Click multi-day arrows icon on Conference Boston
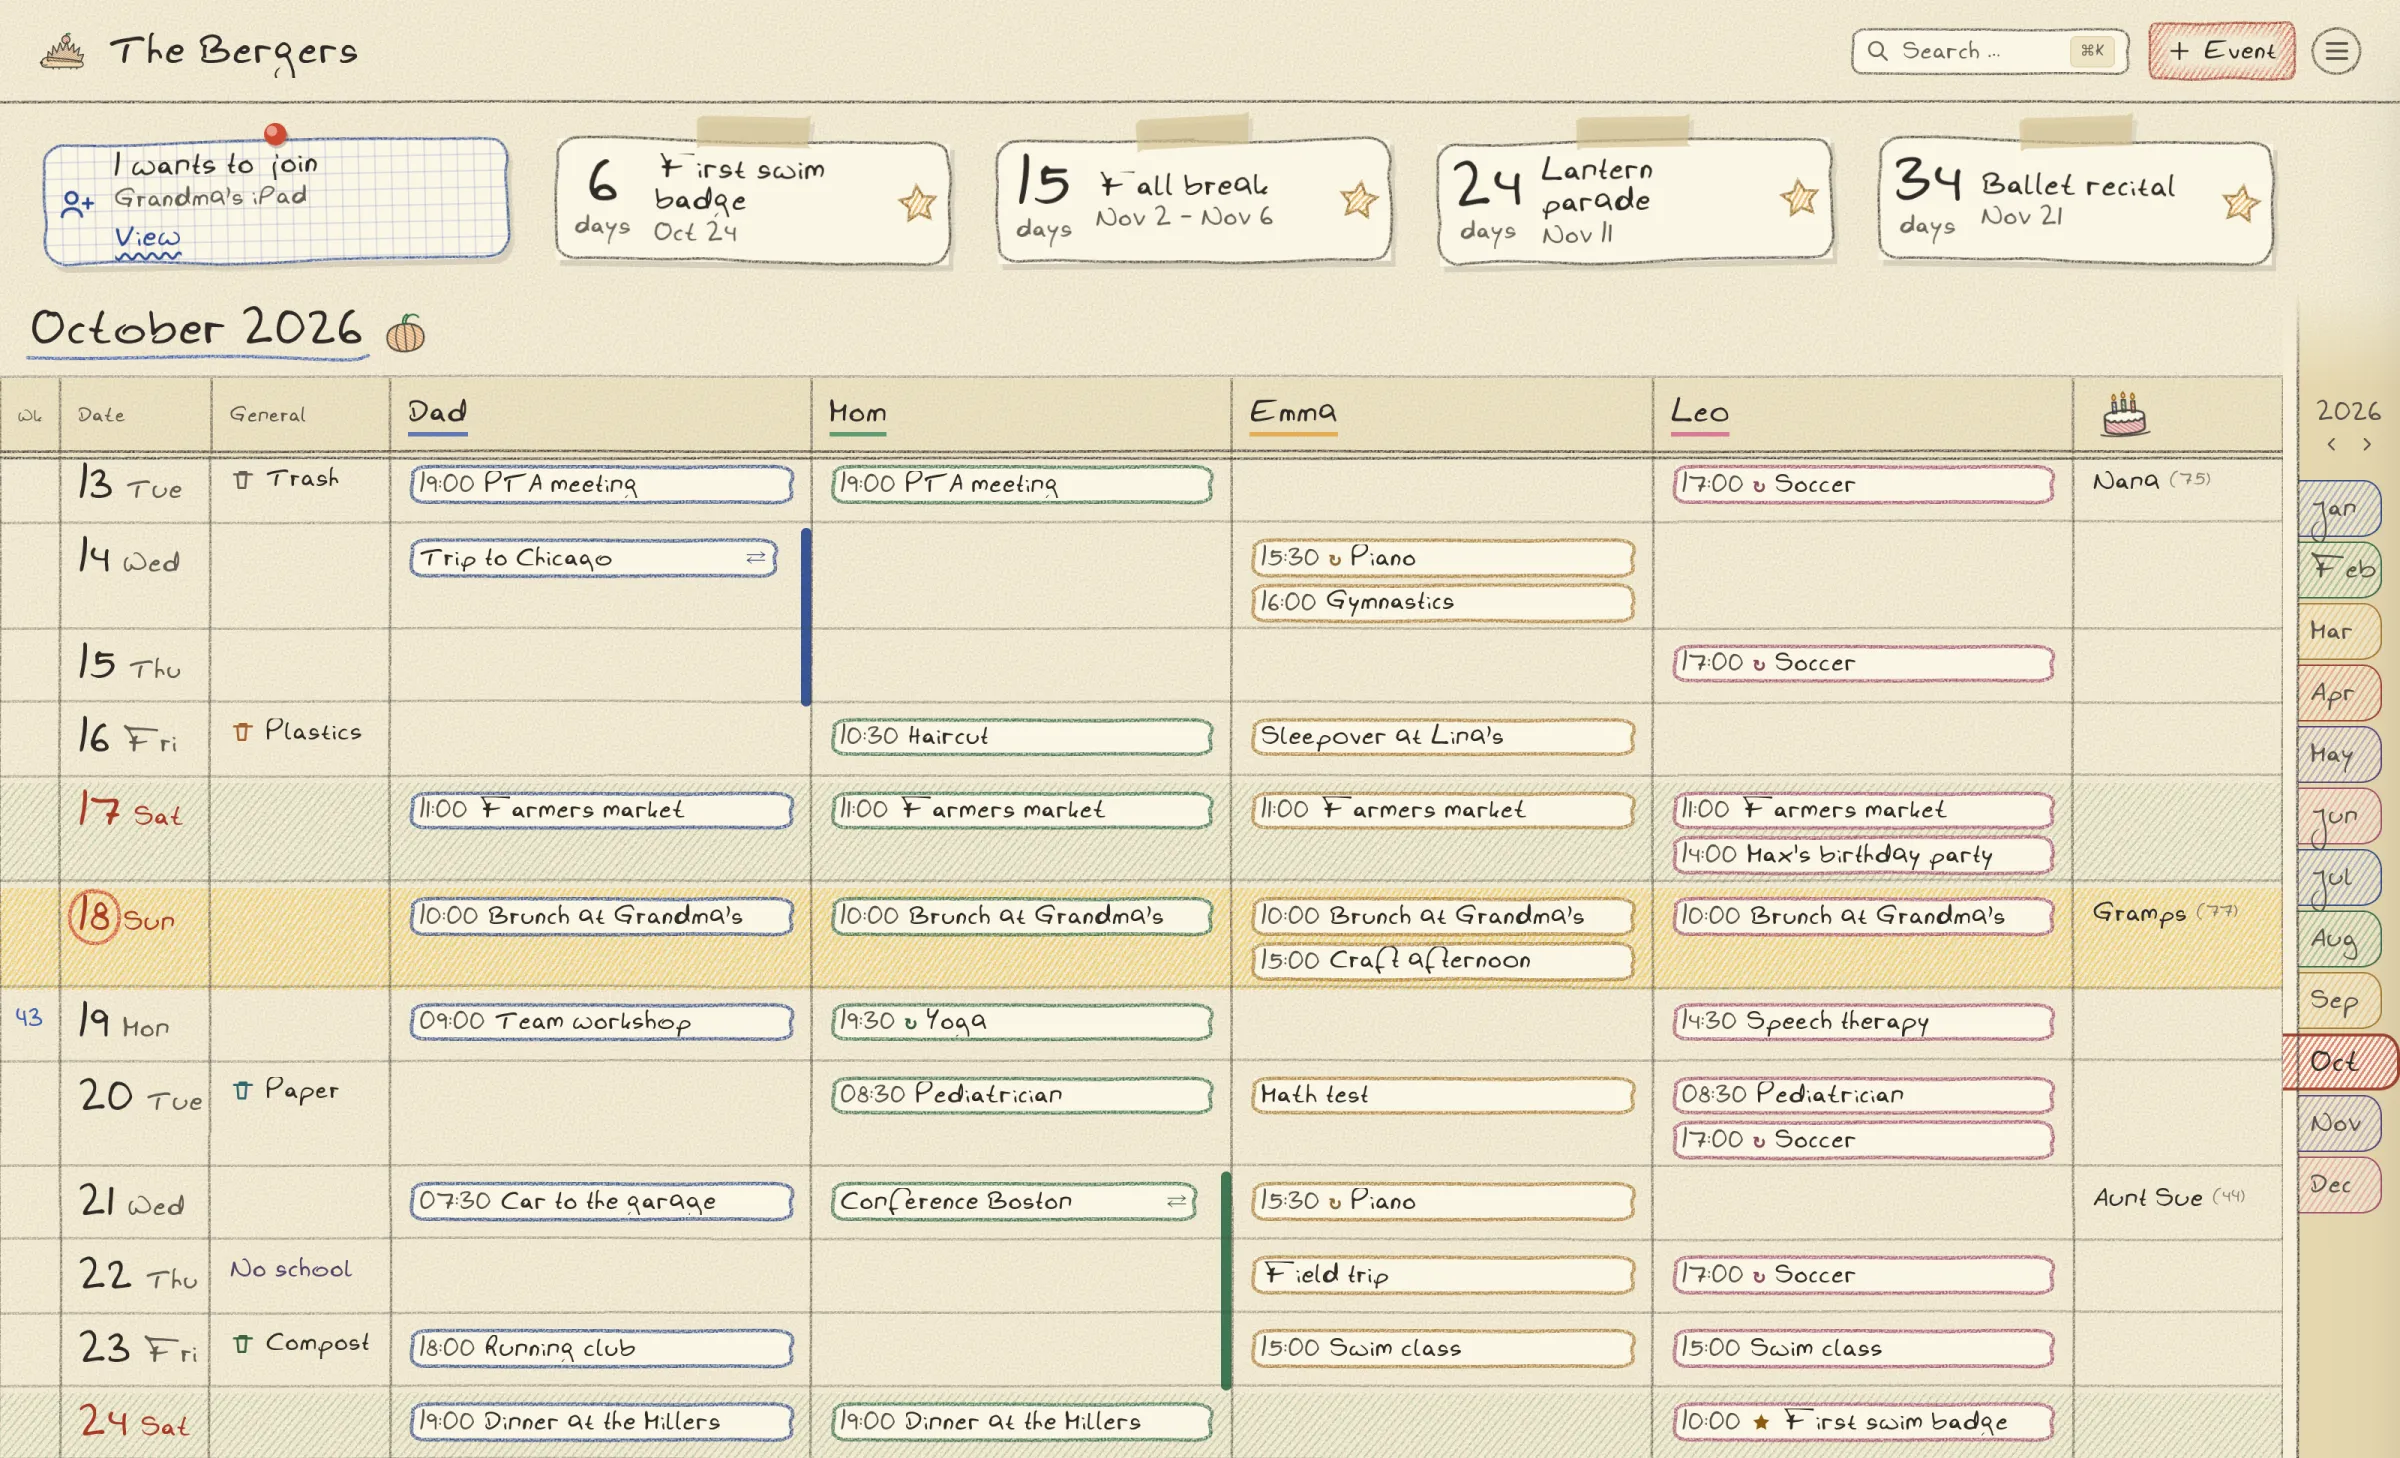This screenshot has height=1458, width=2400. 1176,1201
